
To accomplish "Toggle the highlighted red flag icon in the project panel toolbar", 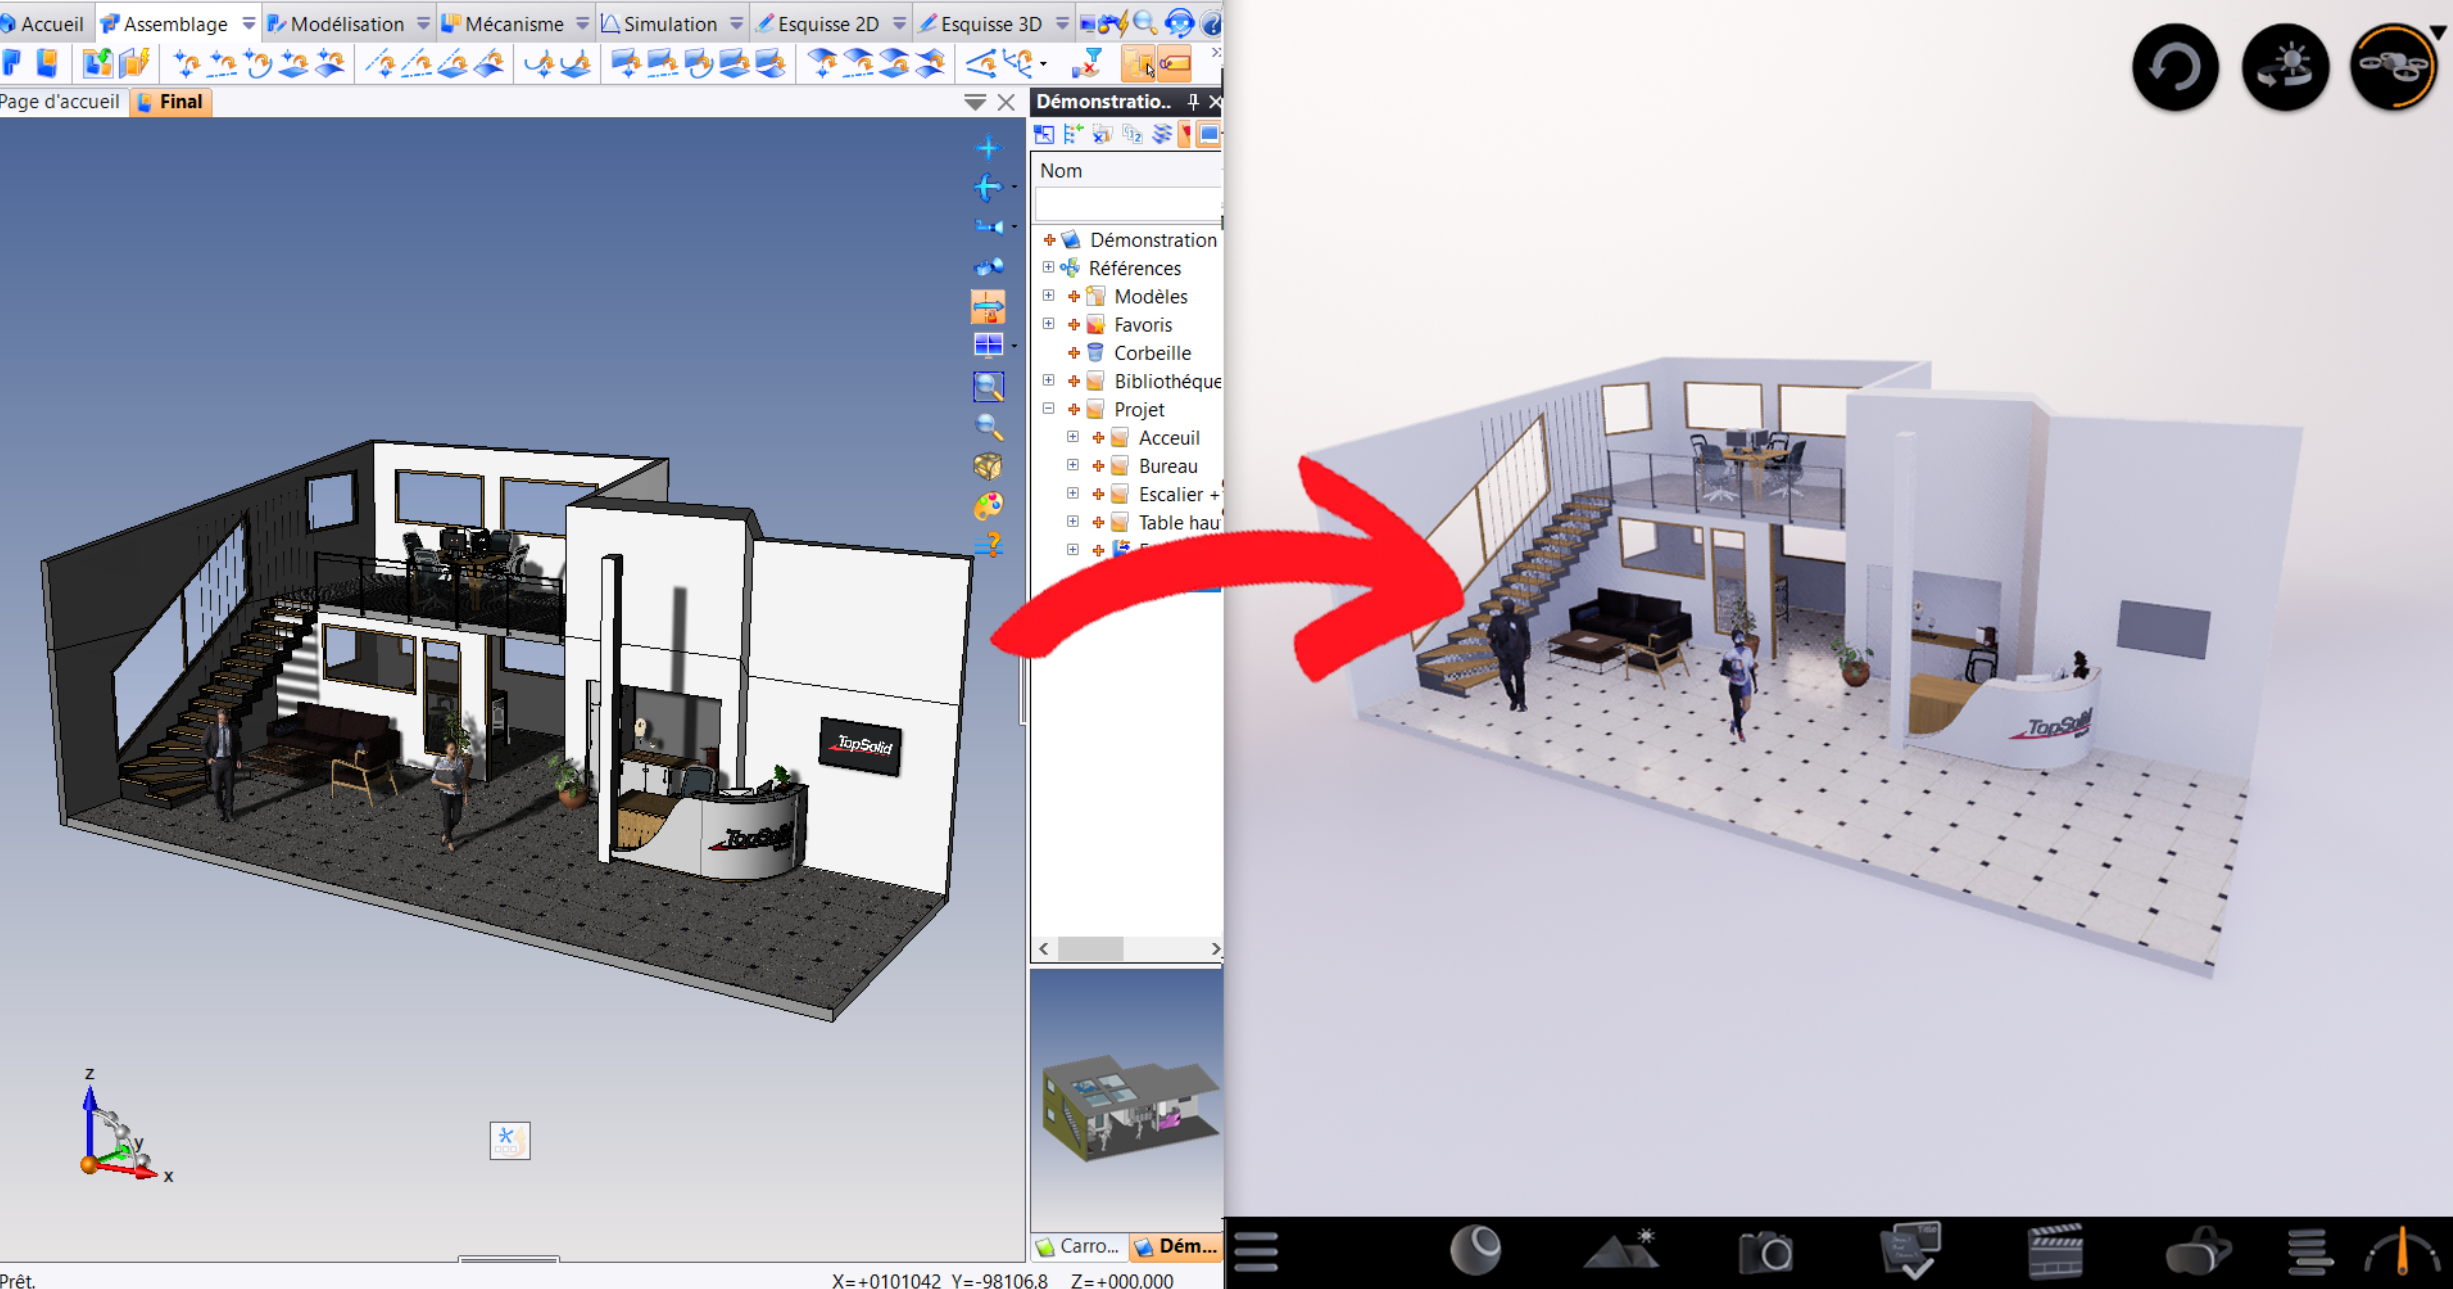I will [x=1186, y=134].
